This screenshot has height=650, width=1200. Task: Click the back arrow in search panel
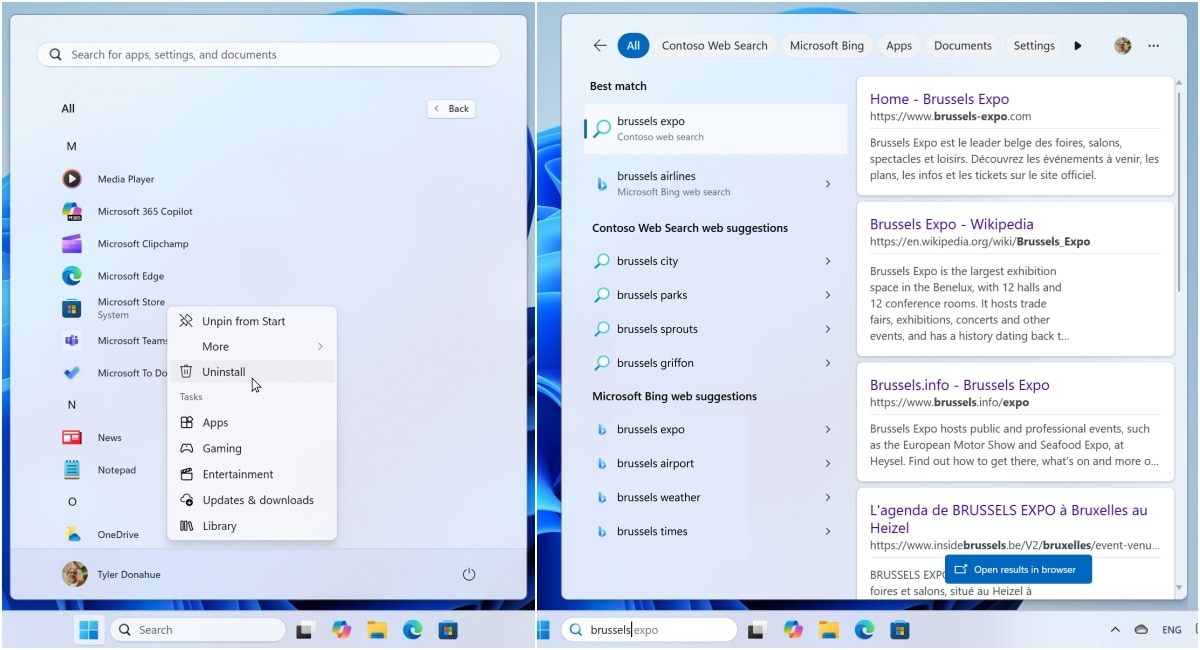point(600,45)
